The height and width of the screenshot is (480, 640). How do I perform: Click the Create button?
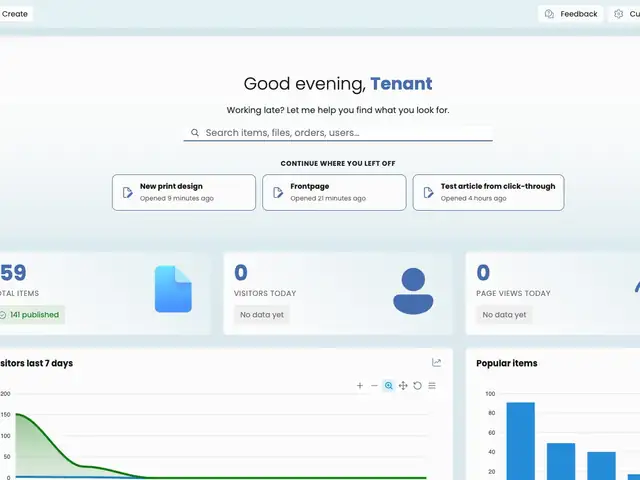coord(15,14)
